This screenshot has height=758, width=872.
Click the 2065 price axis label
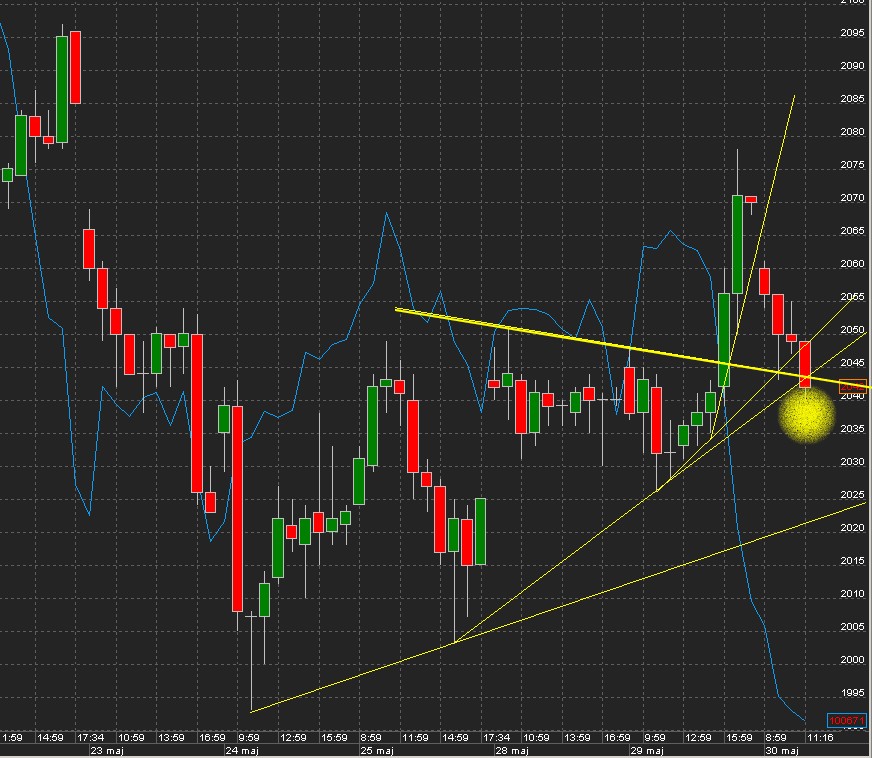point(852,230)
